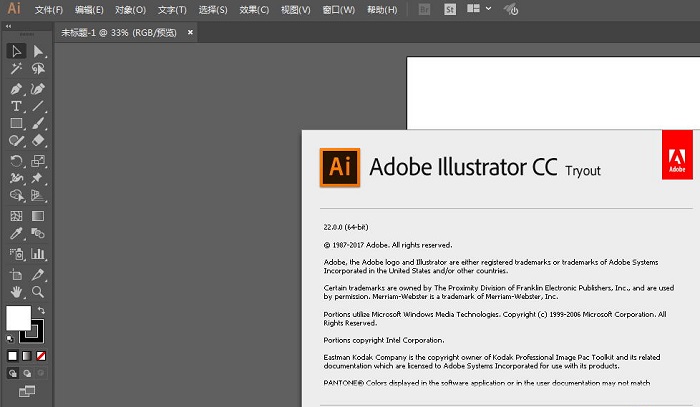
Task: Select the Eraser tool
Action: click(38, 141)
